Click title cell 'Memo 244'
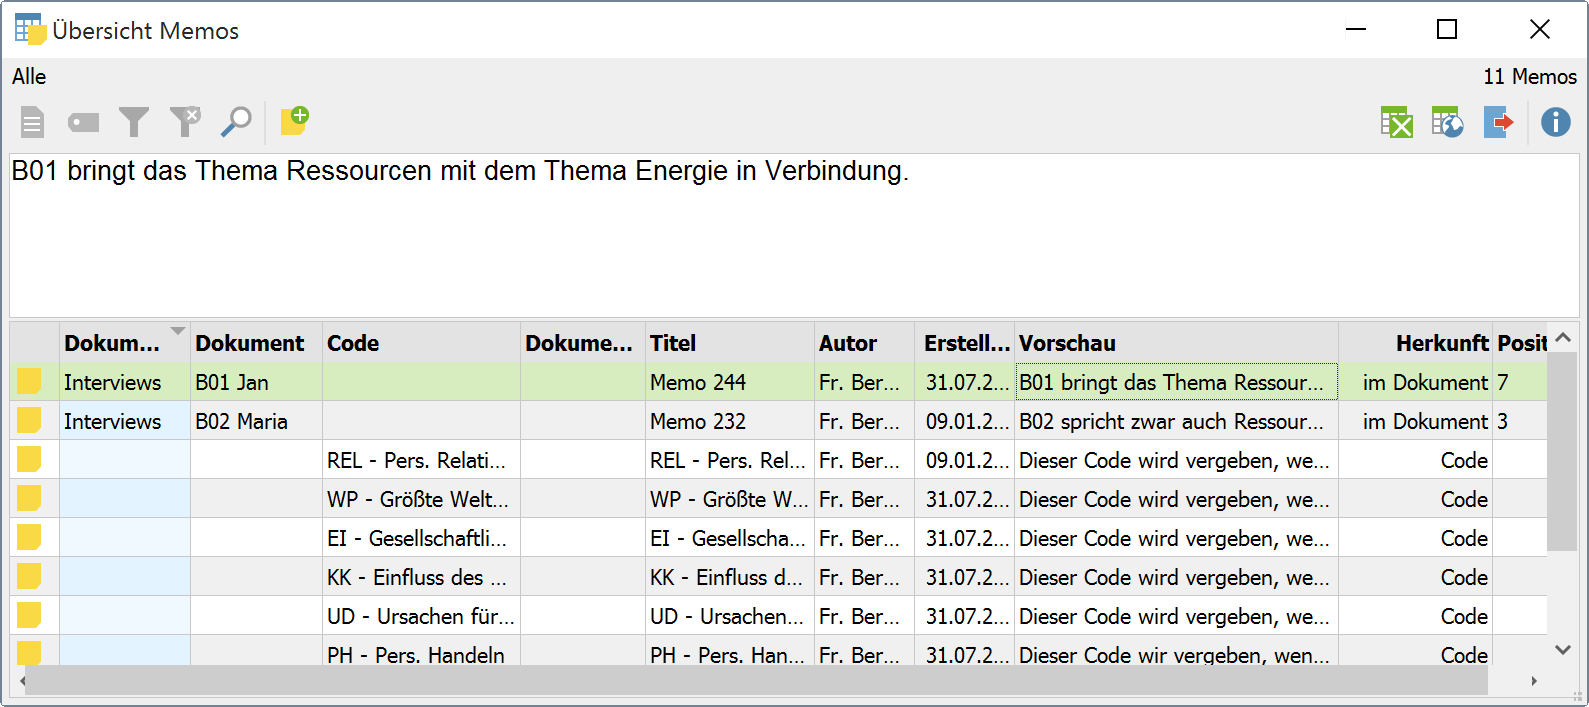Screen dimensions: 1589x707 tap(730, 382)
